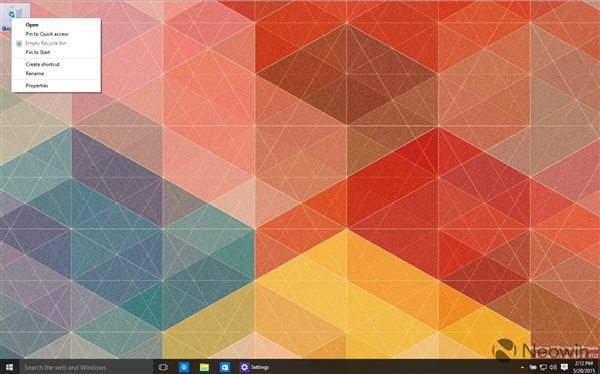Open File Explorer from the taskbar
The height and width of the screenshot is (374, 600).
coord(204,367)
